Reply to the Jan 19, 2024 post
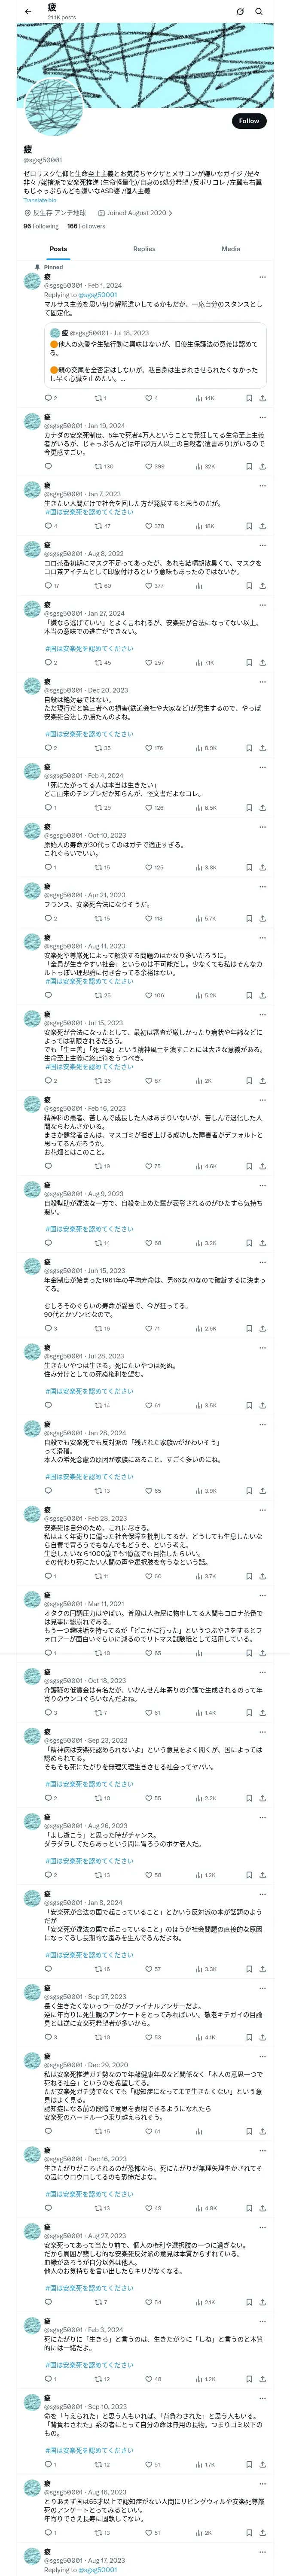This screenshot has height=2576, width=290. click(x=47, y=466)
